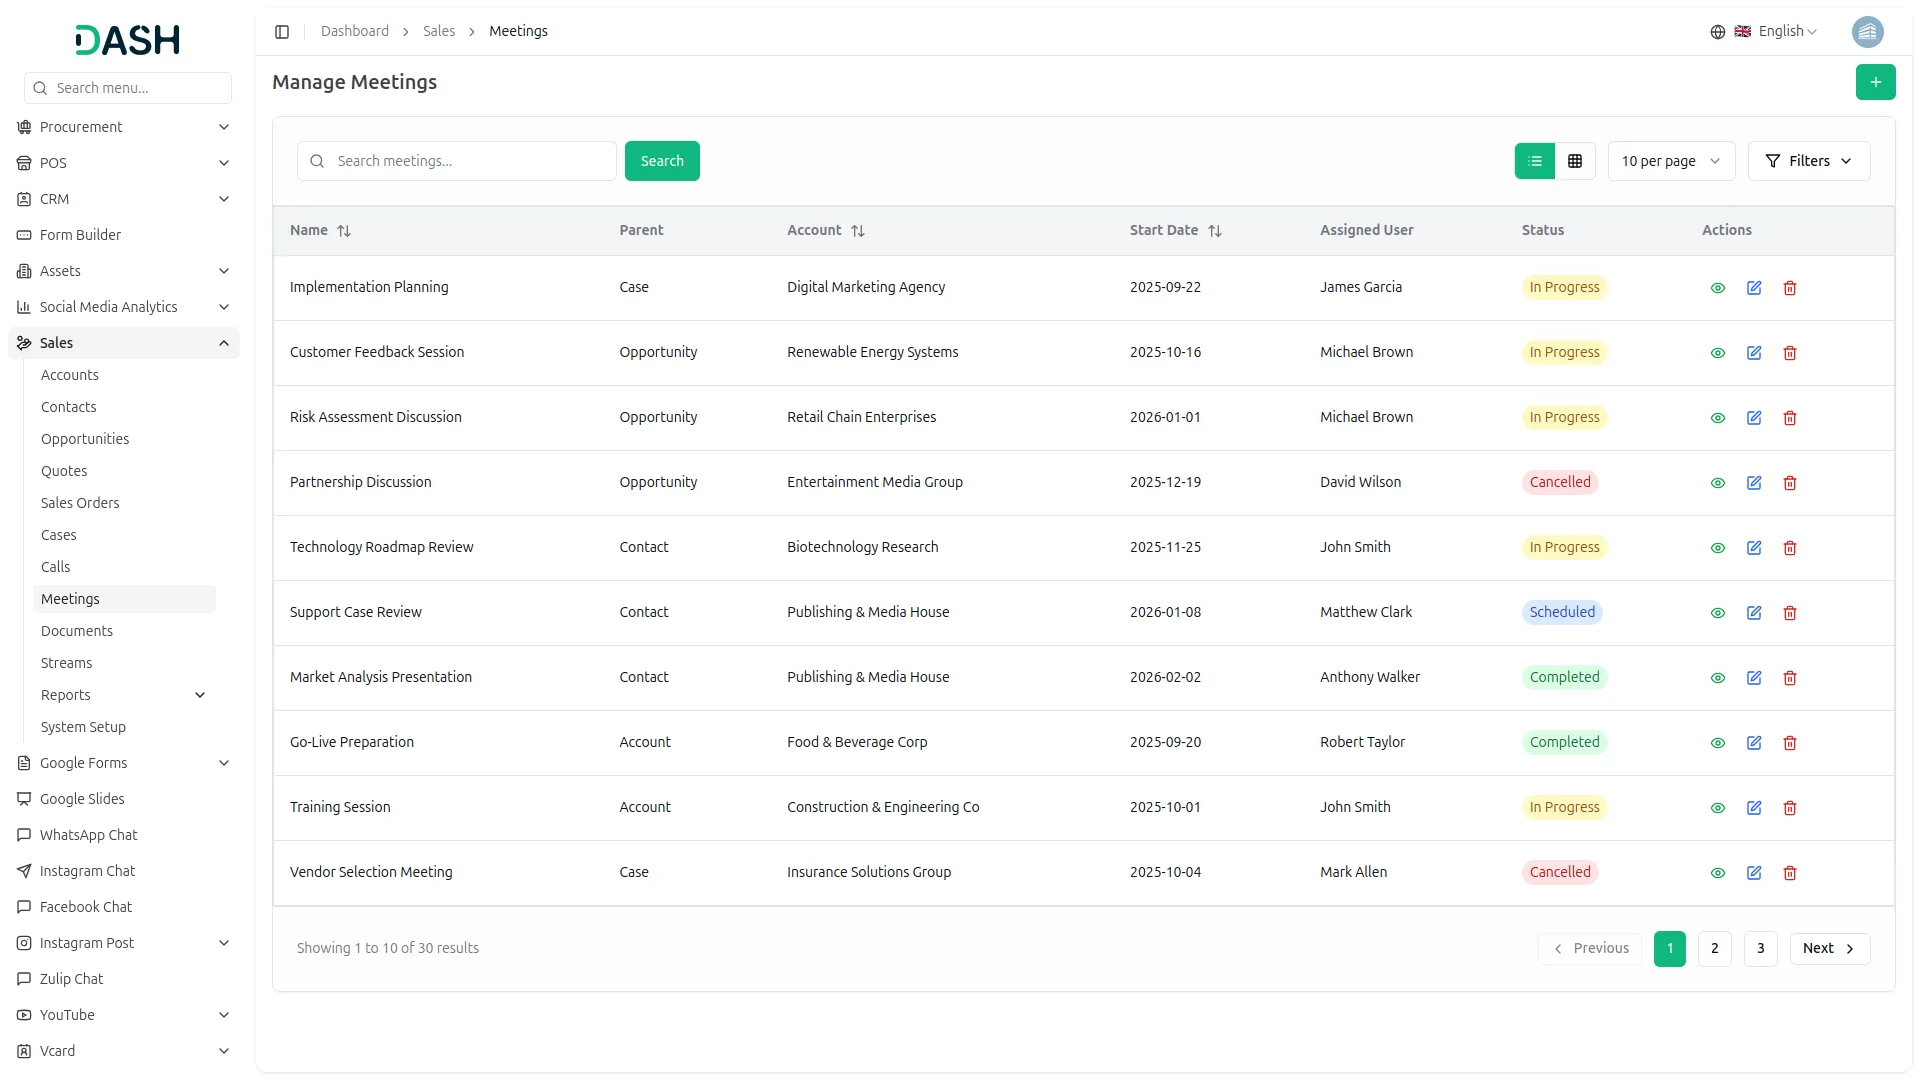Click the green plus add meeting button
Image resolution: width=1920 pixels, height=1080 pixels.
click(1875, 82)
